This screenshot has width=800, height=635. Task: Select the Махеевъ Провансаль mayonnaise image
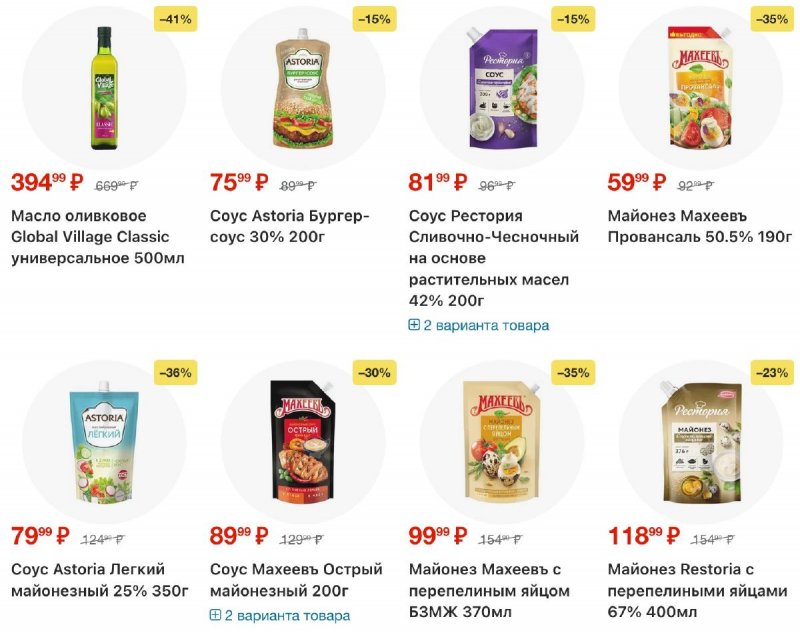(x=701, y=87)
